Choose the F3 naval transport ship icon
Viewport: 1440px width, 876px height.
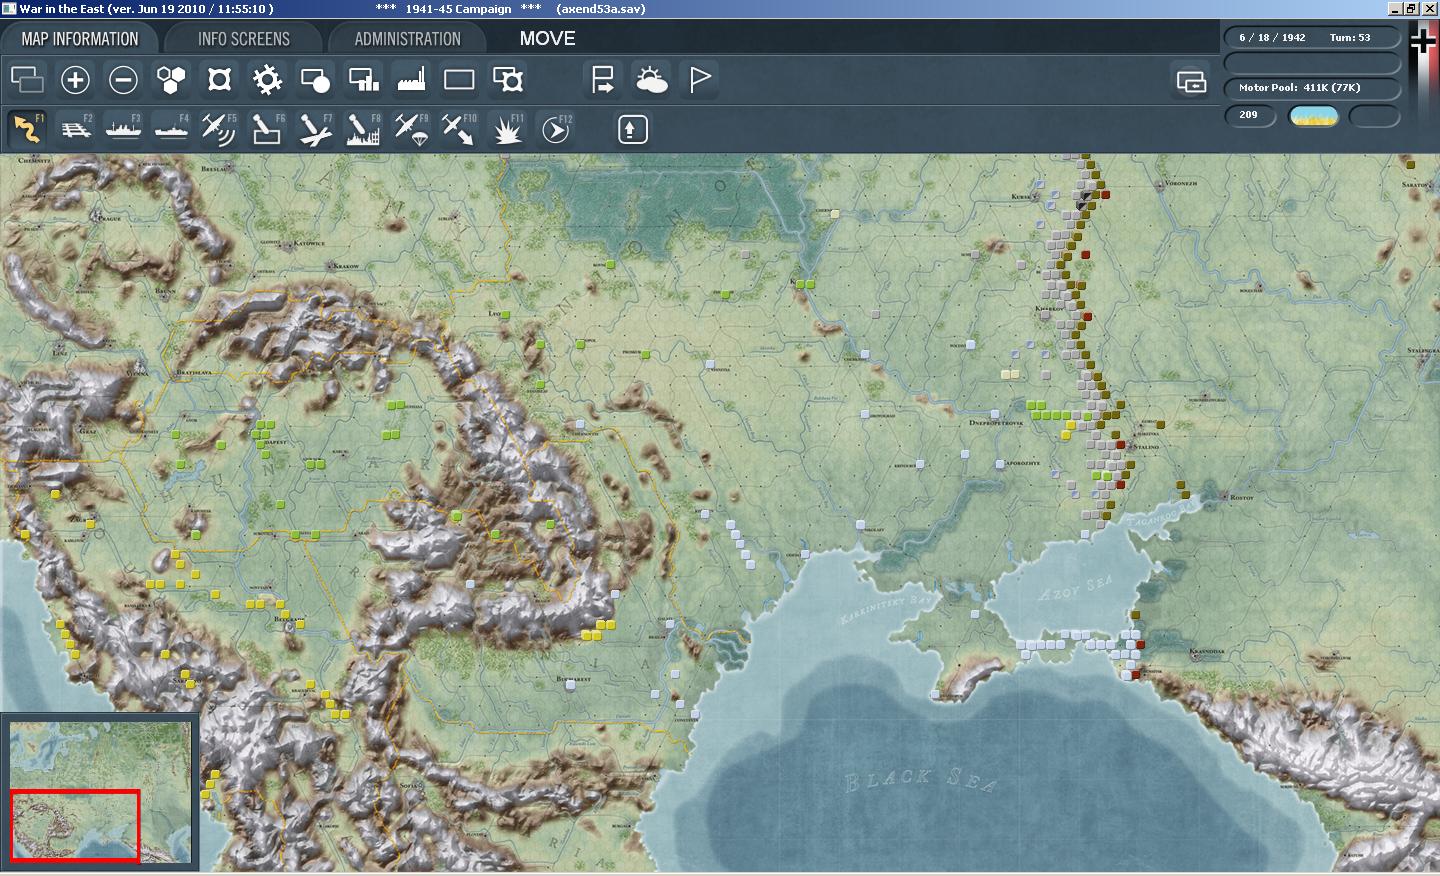[123, 129]
